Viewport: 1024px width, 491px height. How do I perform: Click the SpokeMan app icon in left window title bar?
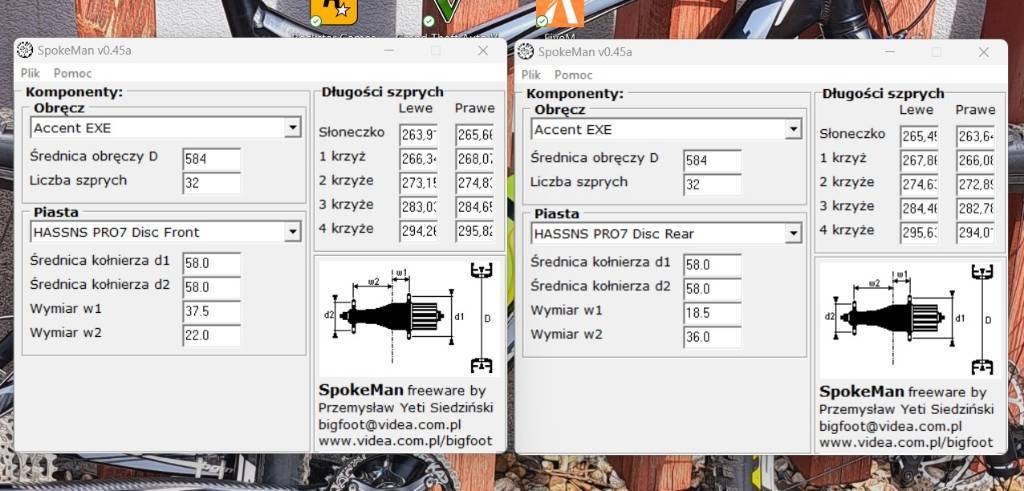coord(25,50)
